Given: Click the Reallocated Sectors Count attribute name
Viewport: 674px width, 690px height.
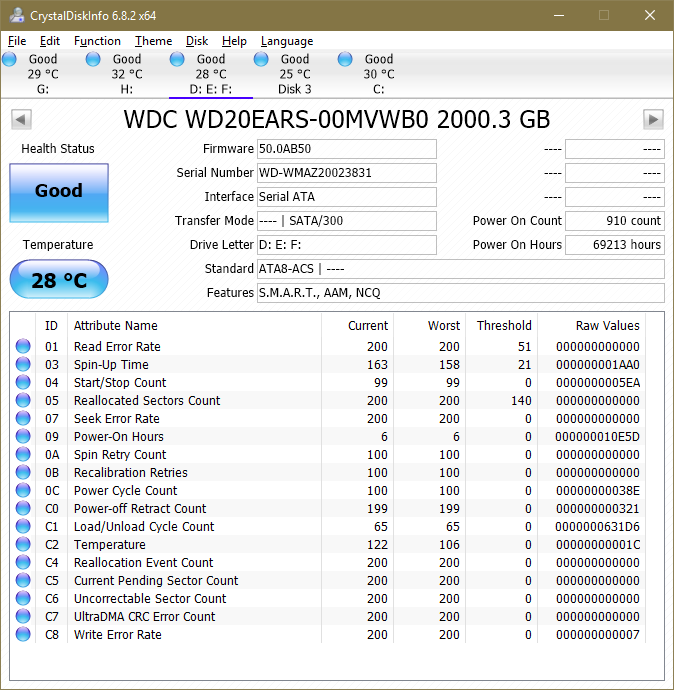Looking at the screenshot, I should [x=147, y=400].
